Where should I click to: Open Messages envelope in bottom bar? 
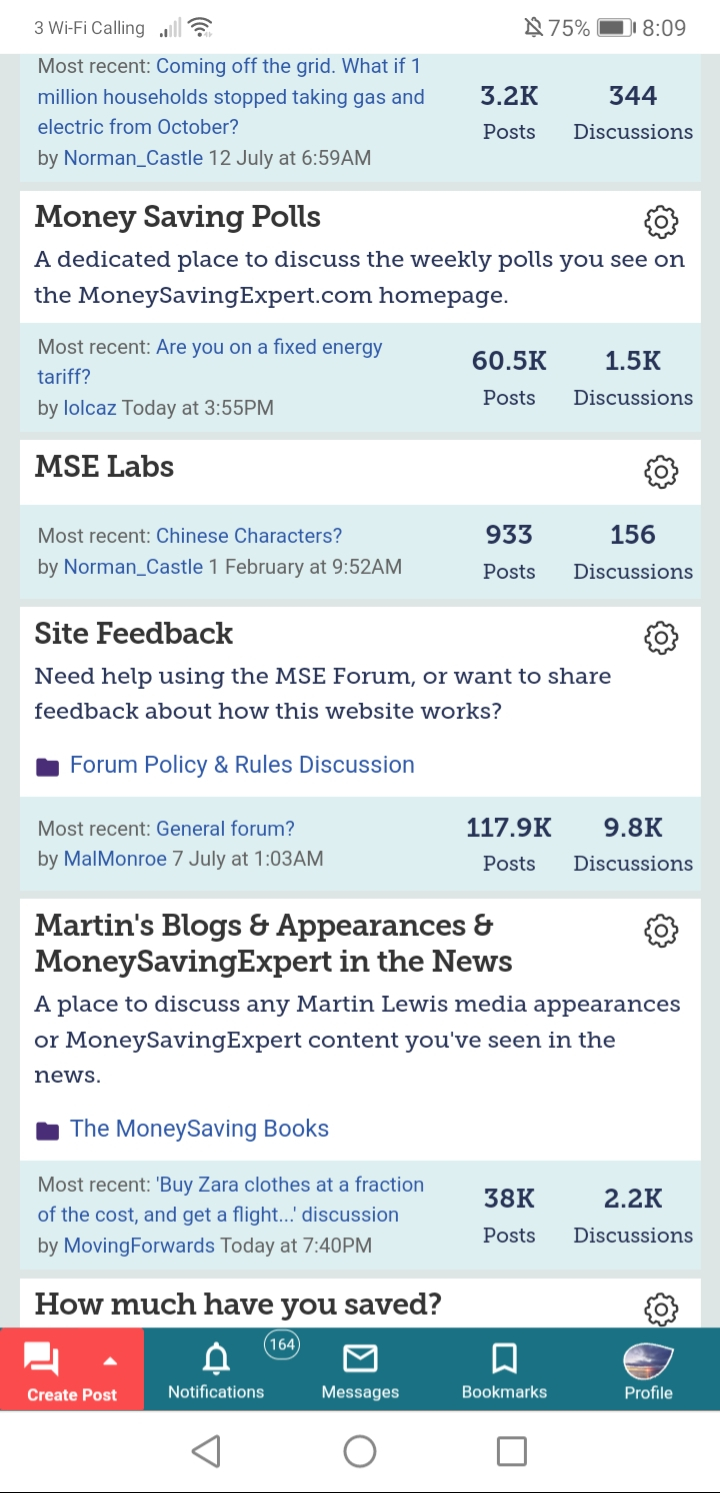(360, 1370)
